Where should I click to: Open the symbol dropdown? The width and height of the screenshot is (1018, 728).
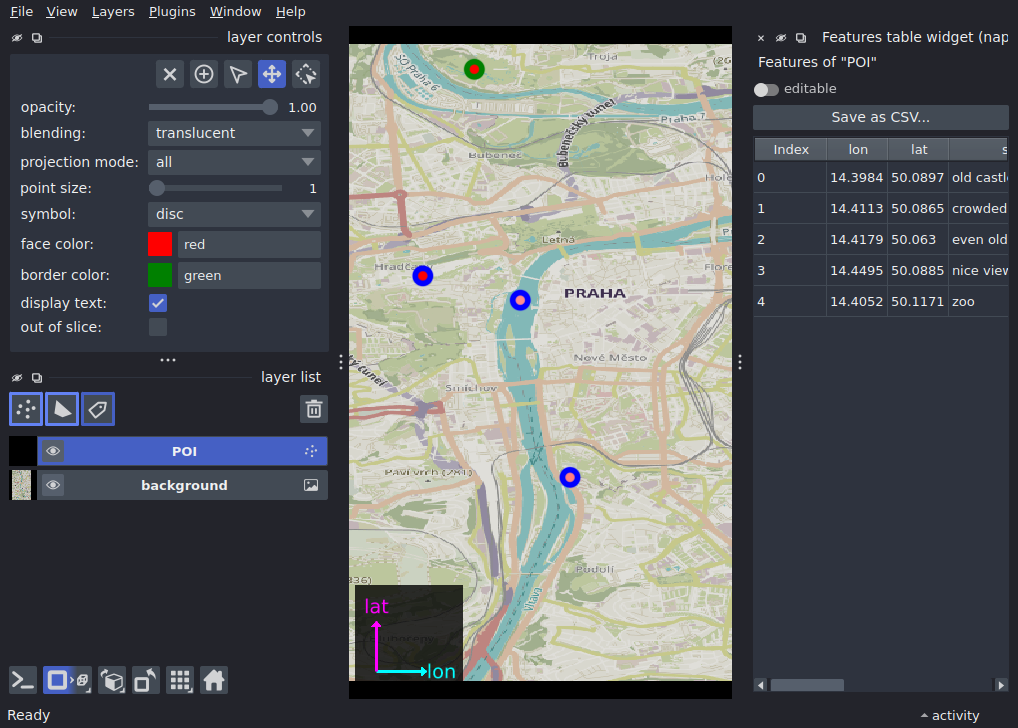point(234,214)
